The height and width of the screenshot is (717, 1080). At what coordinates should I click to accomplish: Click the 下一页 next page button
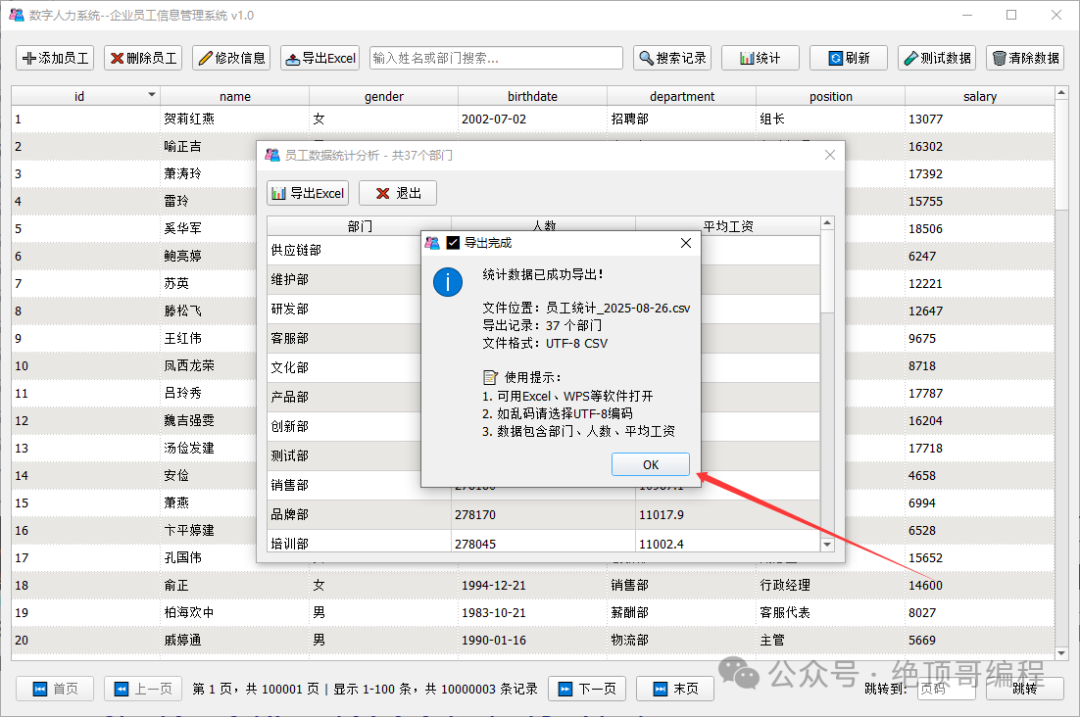pyautogui.click(x=587, y=688)
